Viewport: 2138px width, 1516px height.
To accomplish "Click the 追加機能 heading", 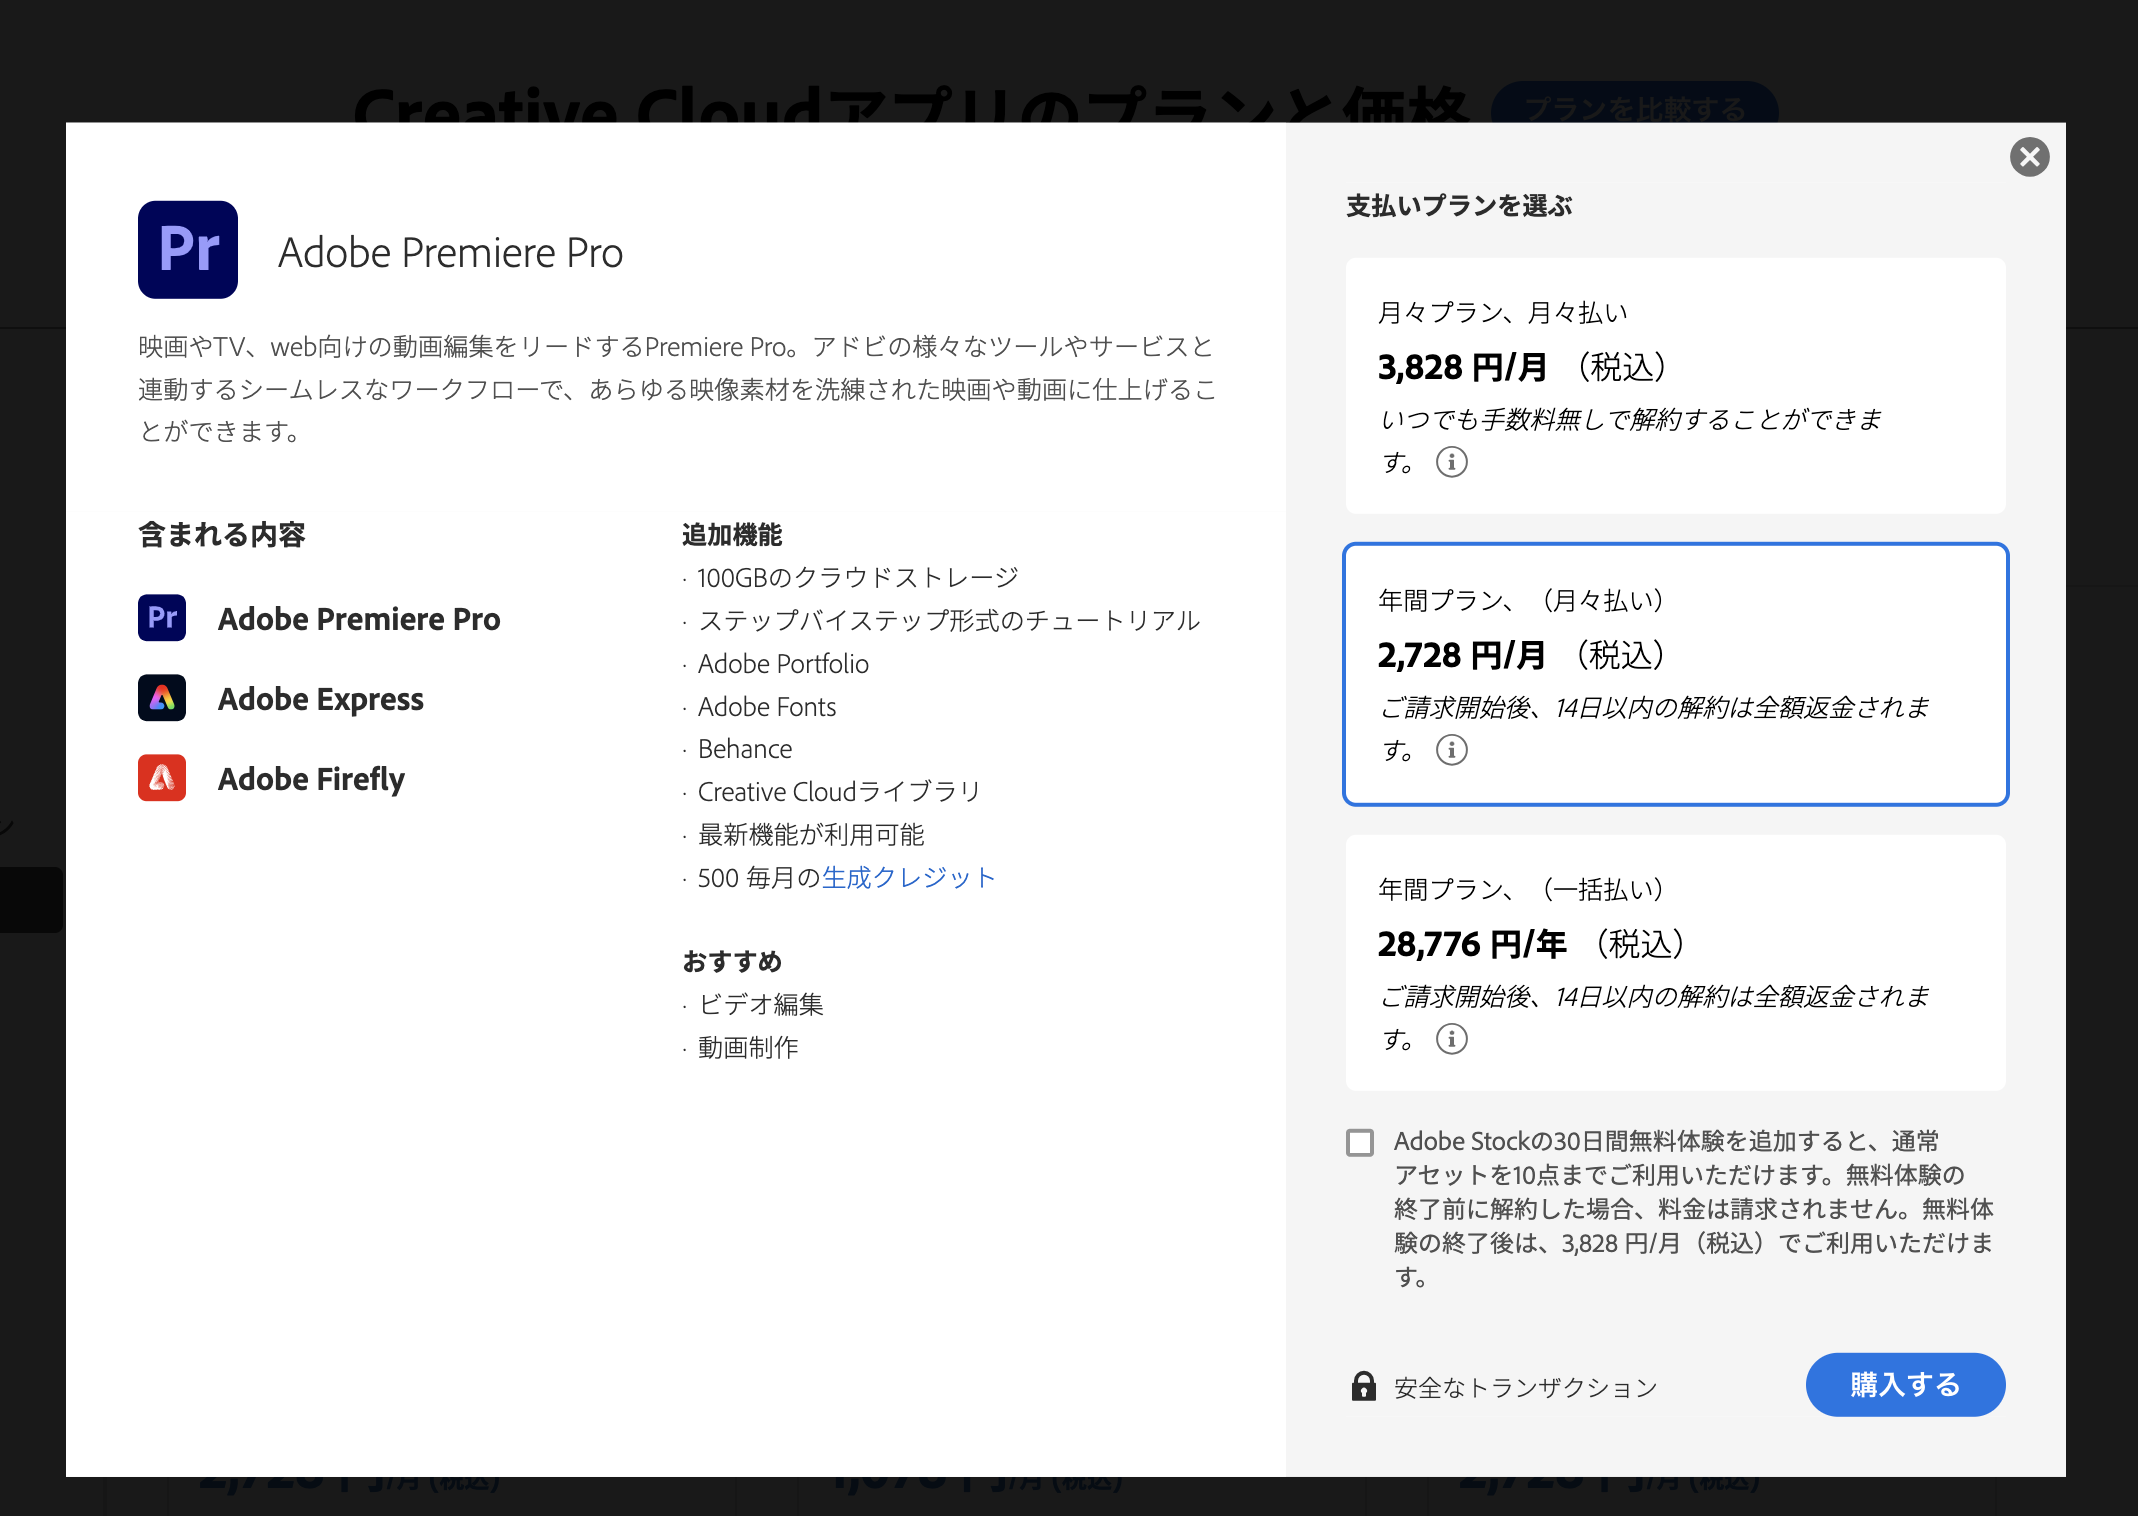I will pos(731,535).
